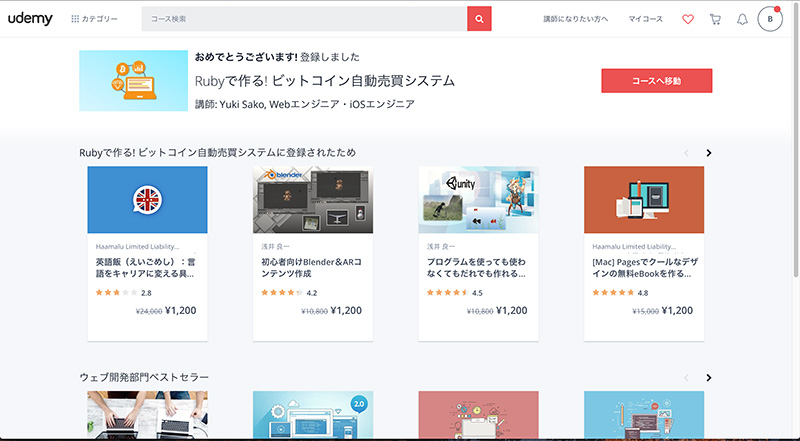Open the 英語飯 UK flag course thumbnail
The width and height of the screenshot is (800, 441).
point(147,200)
